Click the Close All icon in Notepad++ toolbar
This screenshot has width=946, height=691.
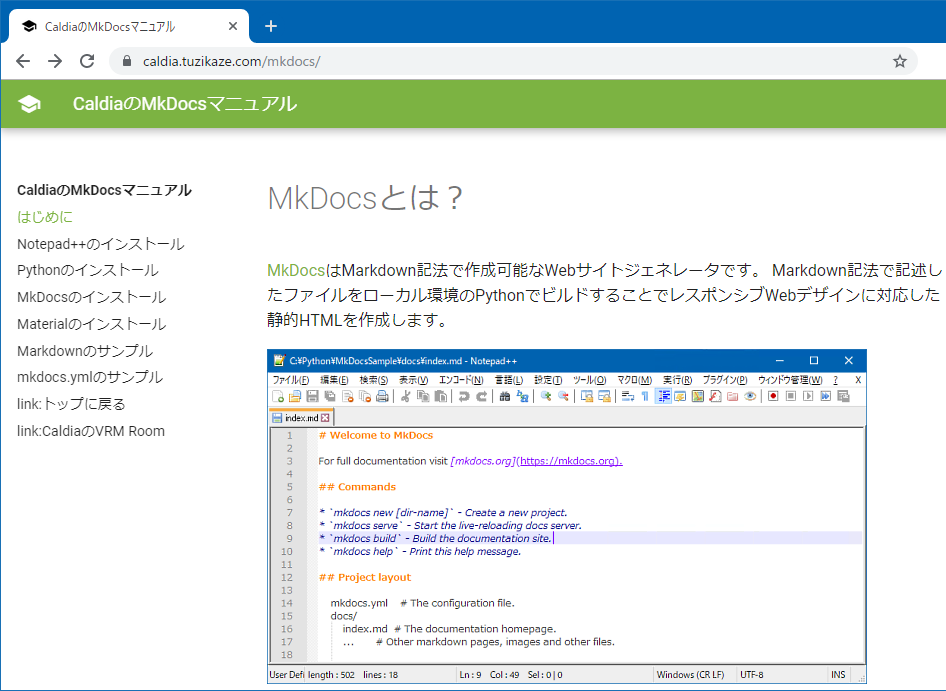364,396
